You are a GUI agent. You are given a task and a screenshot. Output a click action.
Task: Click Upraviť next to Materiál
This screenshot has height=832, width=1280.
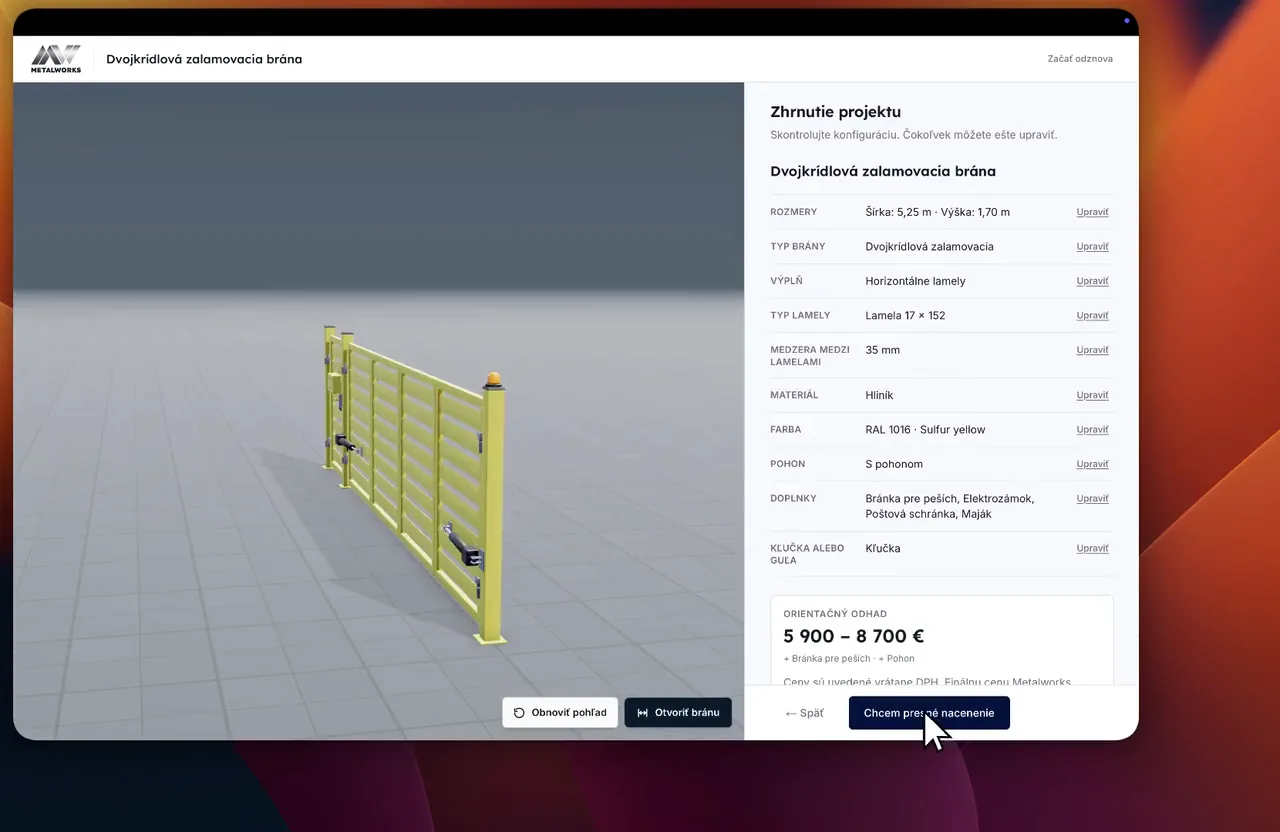pos(1092,395)
